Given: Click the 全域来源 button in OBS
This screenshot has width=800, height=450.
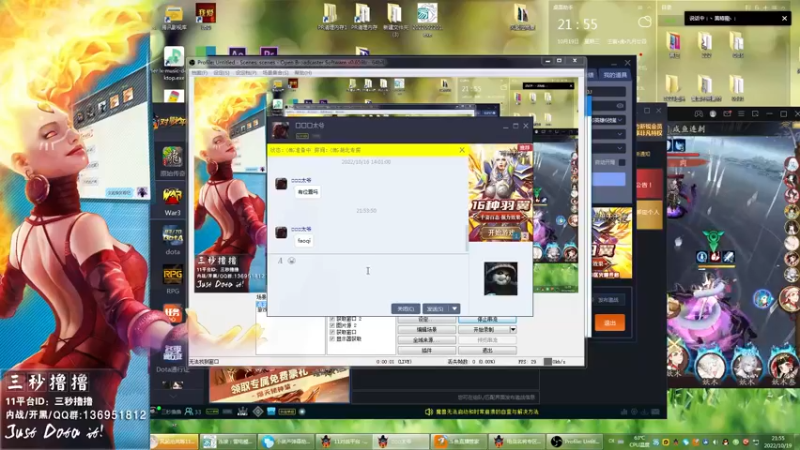Looking at the screenshot, I should pyautogui.click(x=427, y=340).
